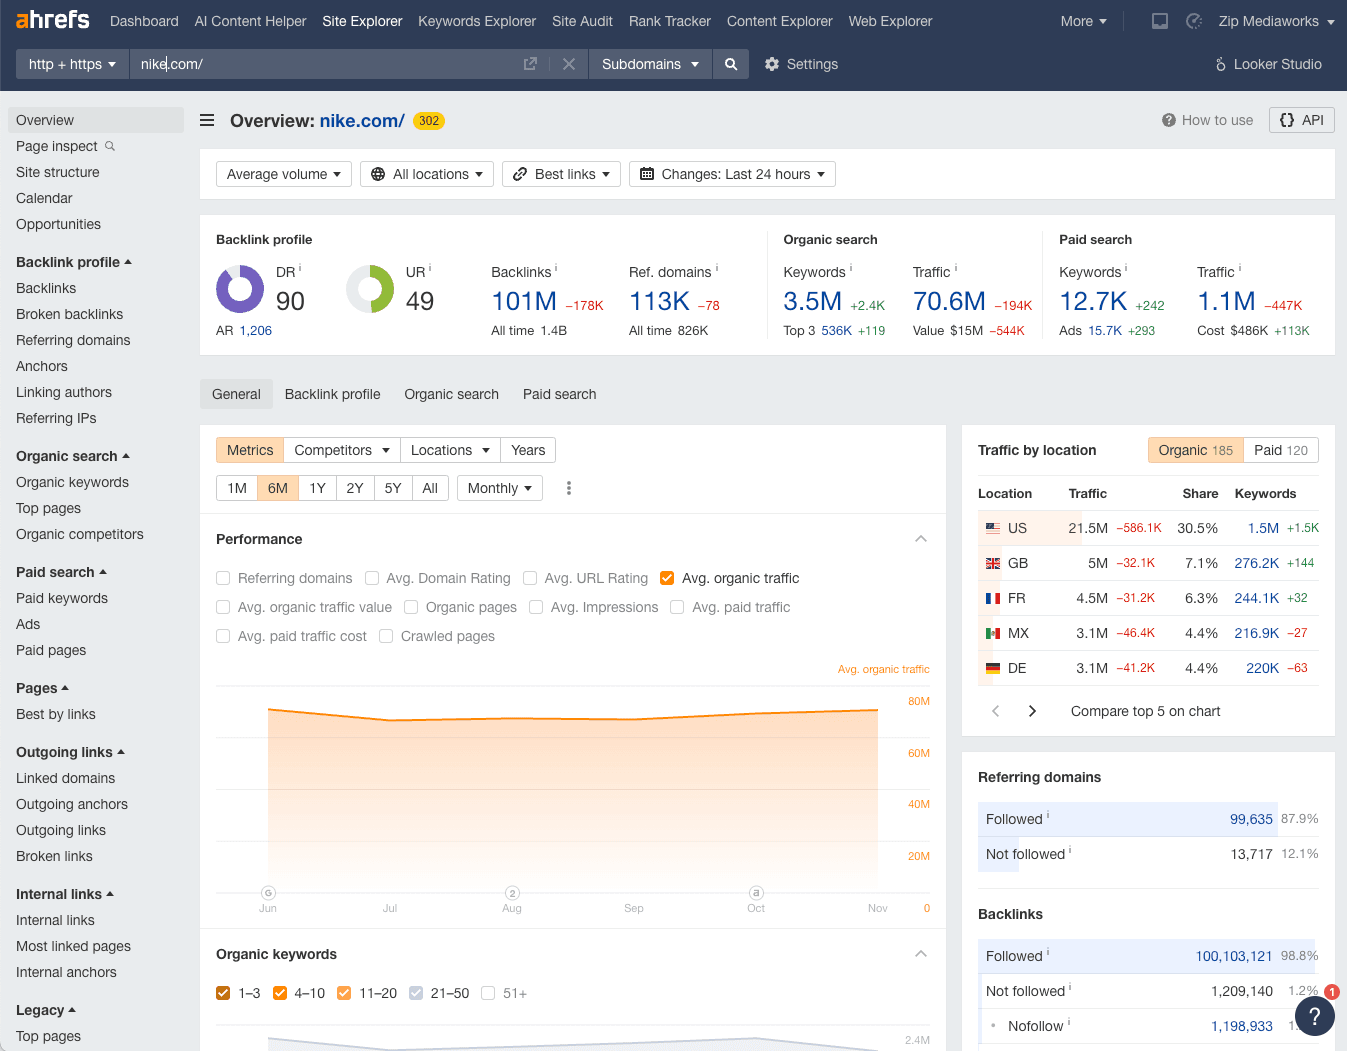Click the chart three-dot options menu
The height and width of the screenshot is (1051, 1347).
[569, 488]
